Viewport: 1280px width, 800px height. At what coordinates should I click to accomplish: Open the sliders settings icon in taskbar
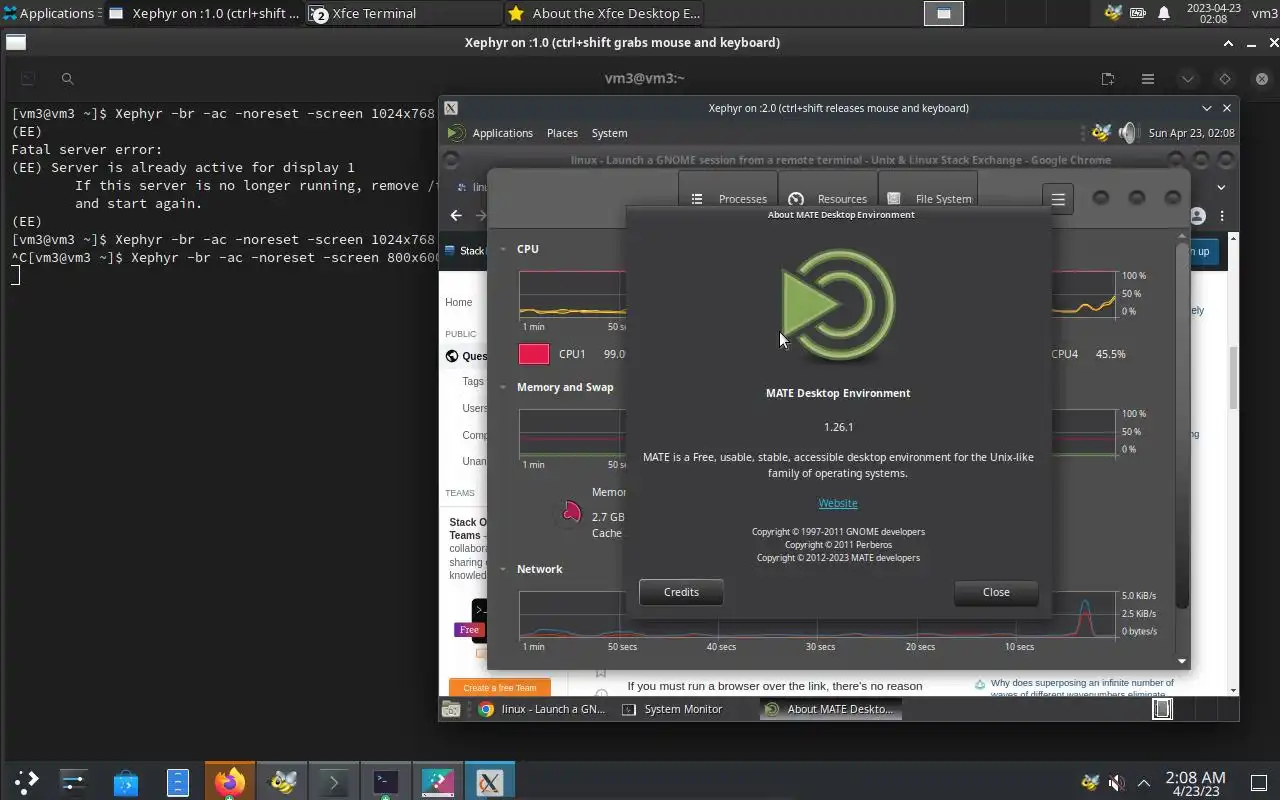coord(74,782)
